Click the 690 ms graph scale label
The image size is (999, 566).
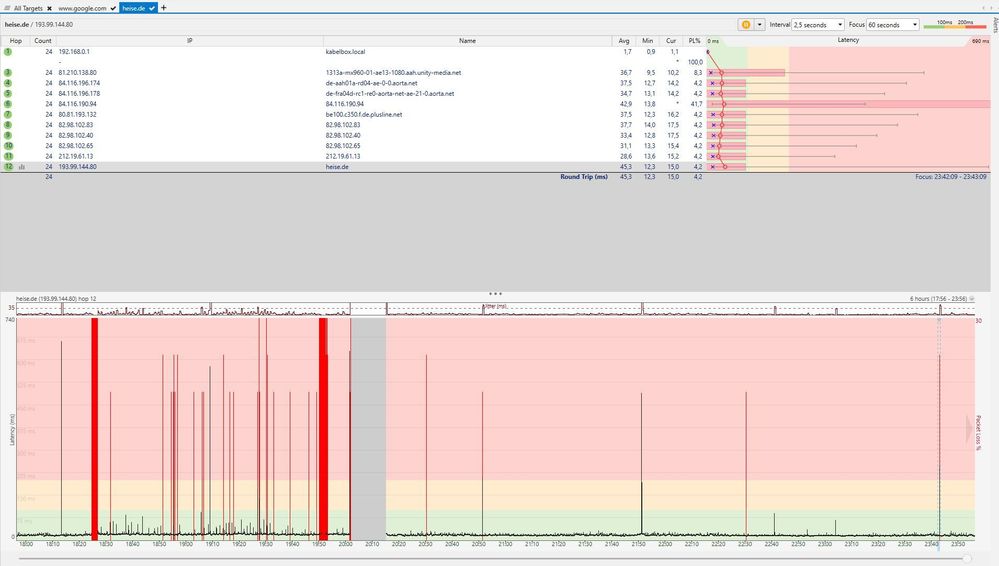pyautogui.click(x=980, y=41)
